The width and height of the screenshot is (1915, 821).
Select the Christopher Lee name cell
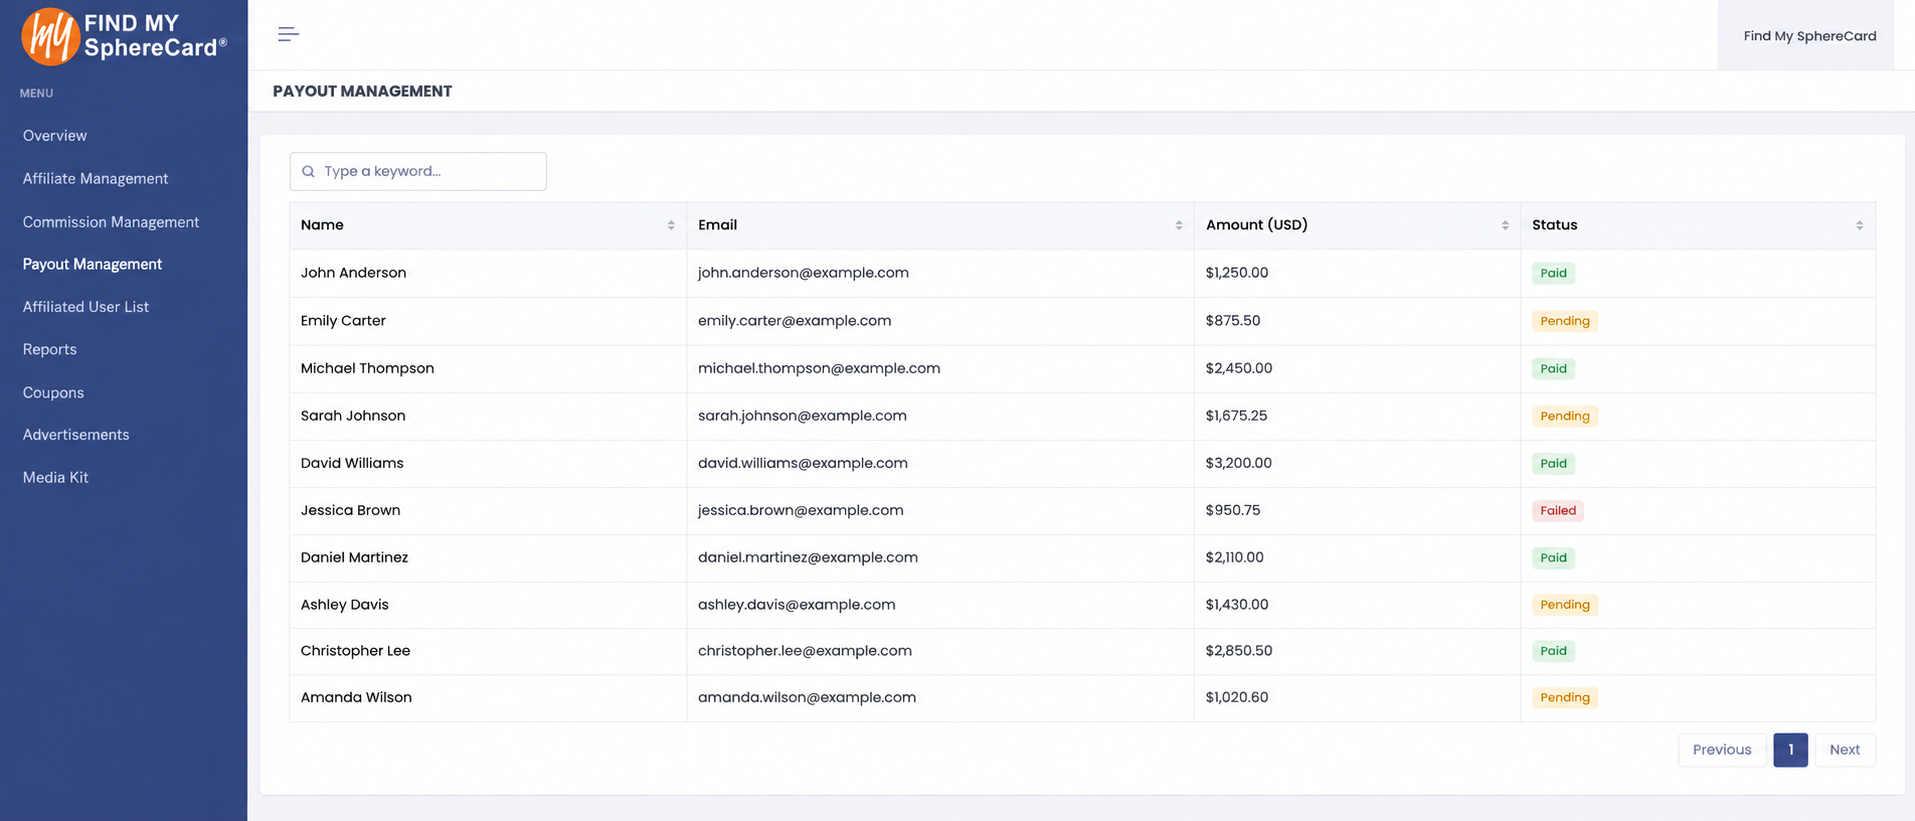(x=488, y=651)
